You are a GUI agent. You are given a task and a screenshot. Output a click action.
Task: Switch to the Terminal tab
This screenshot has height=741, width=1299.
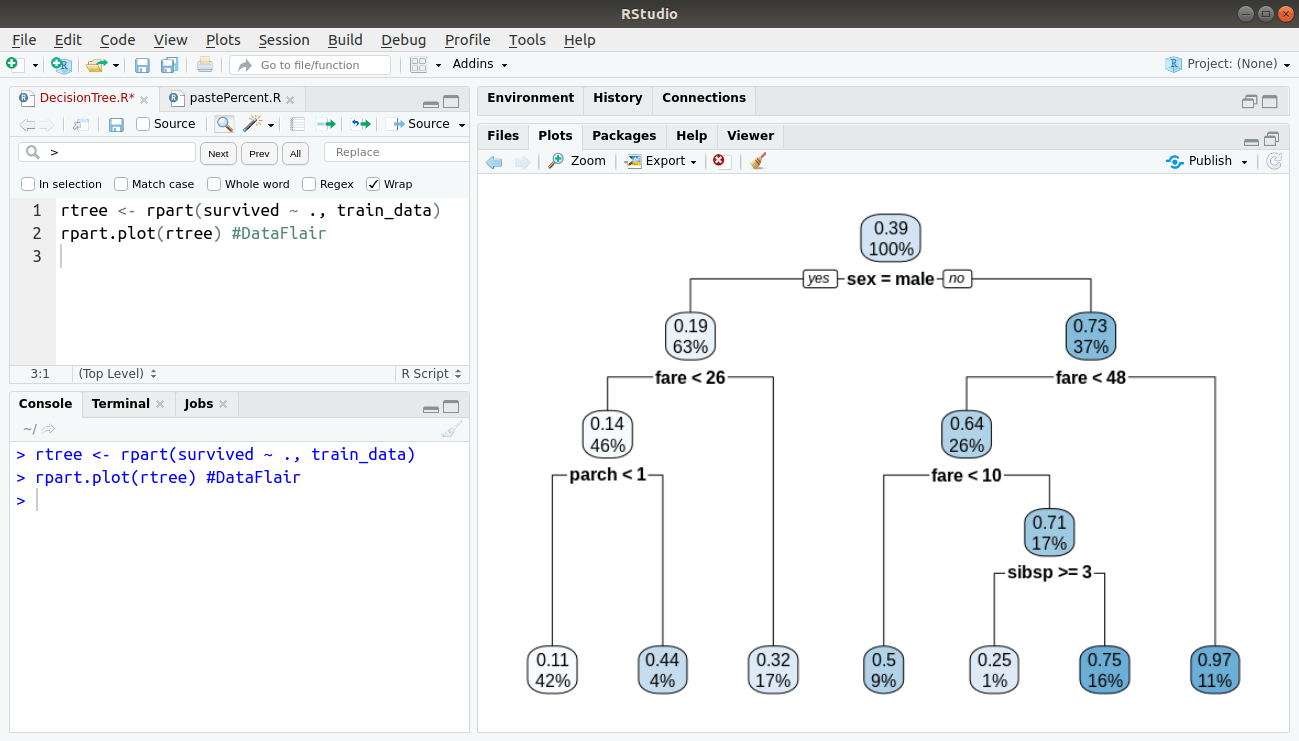pyautogui.click(x=120, y=404)
